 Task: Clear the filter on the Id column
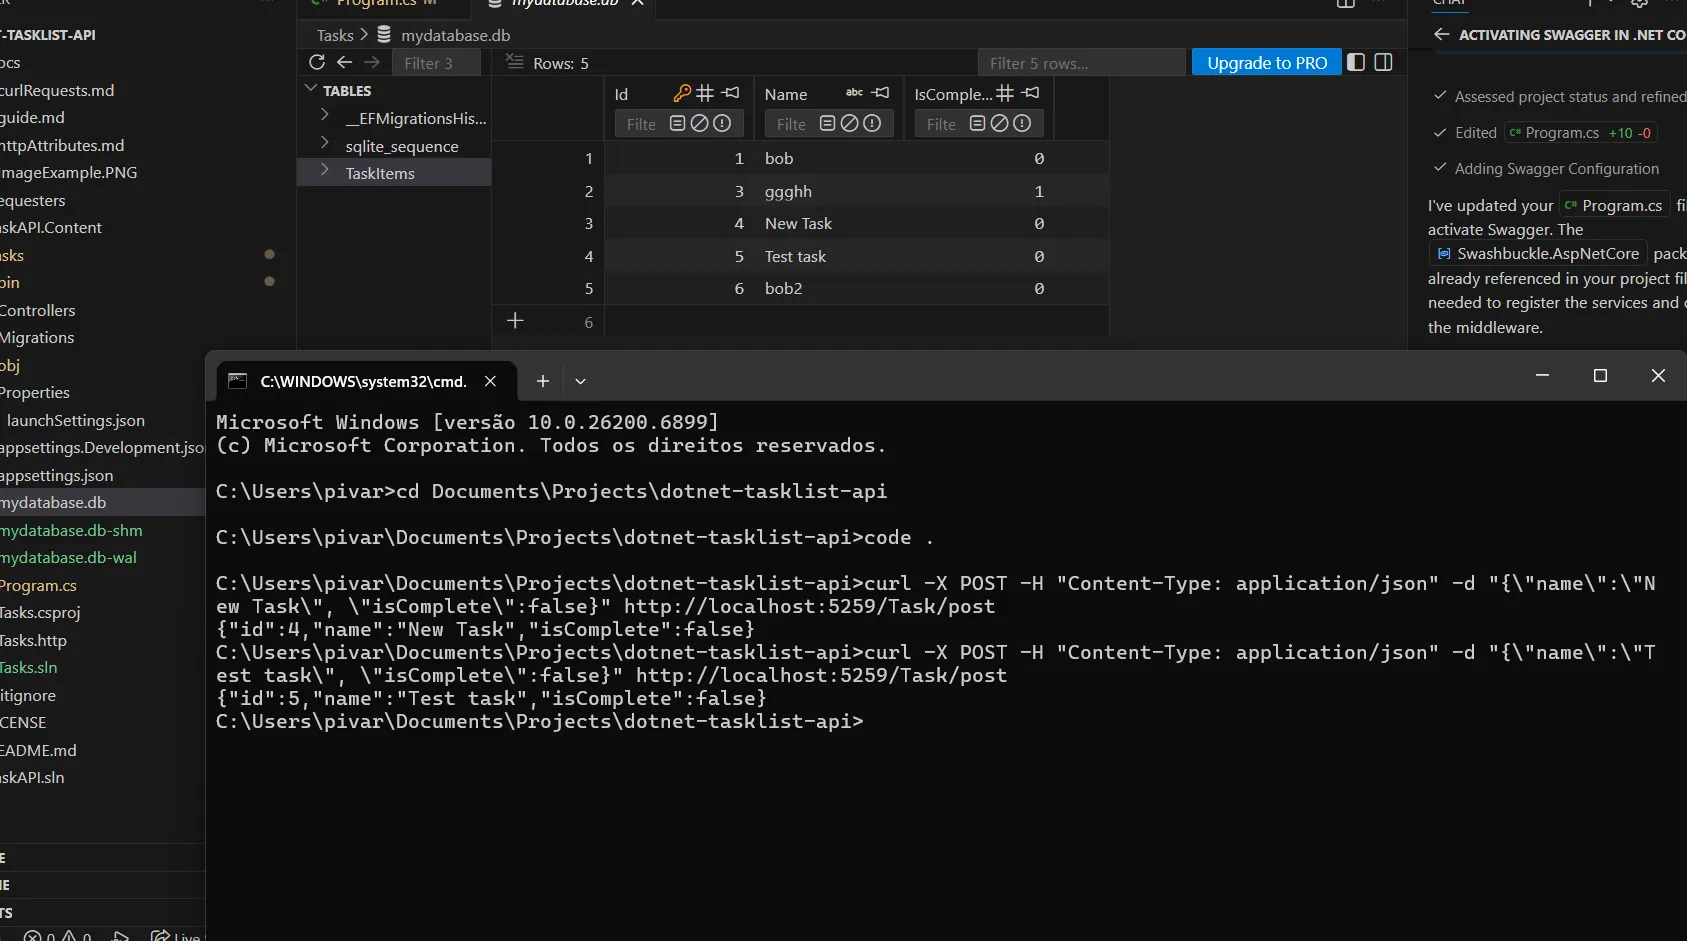pyautogui.click(x=701, y=123)
